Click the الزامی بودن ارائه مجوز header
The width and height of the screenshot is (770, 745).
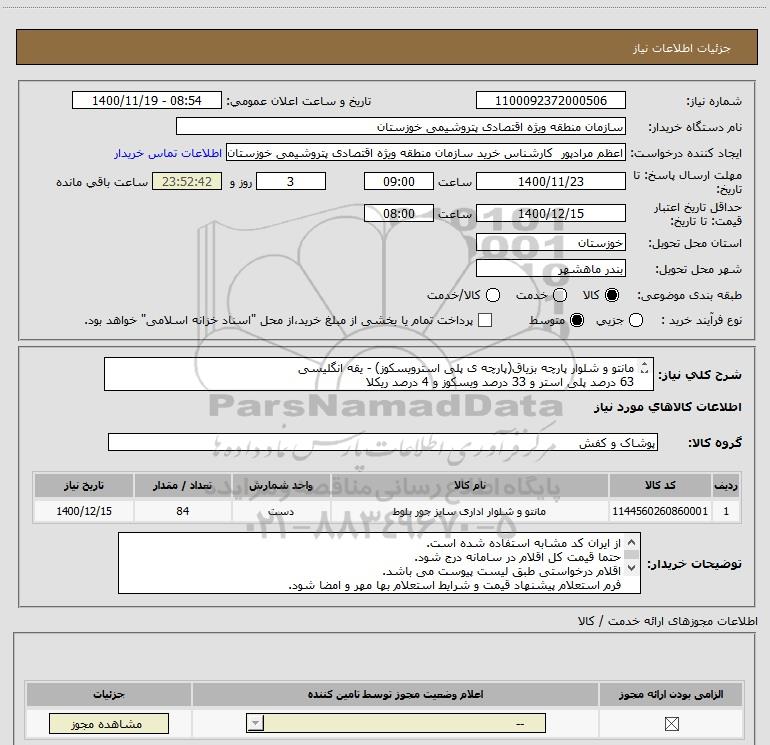(x=671, y=694)
